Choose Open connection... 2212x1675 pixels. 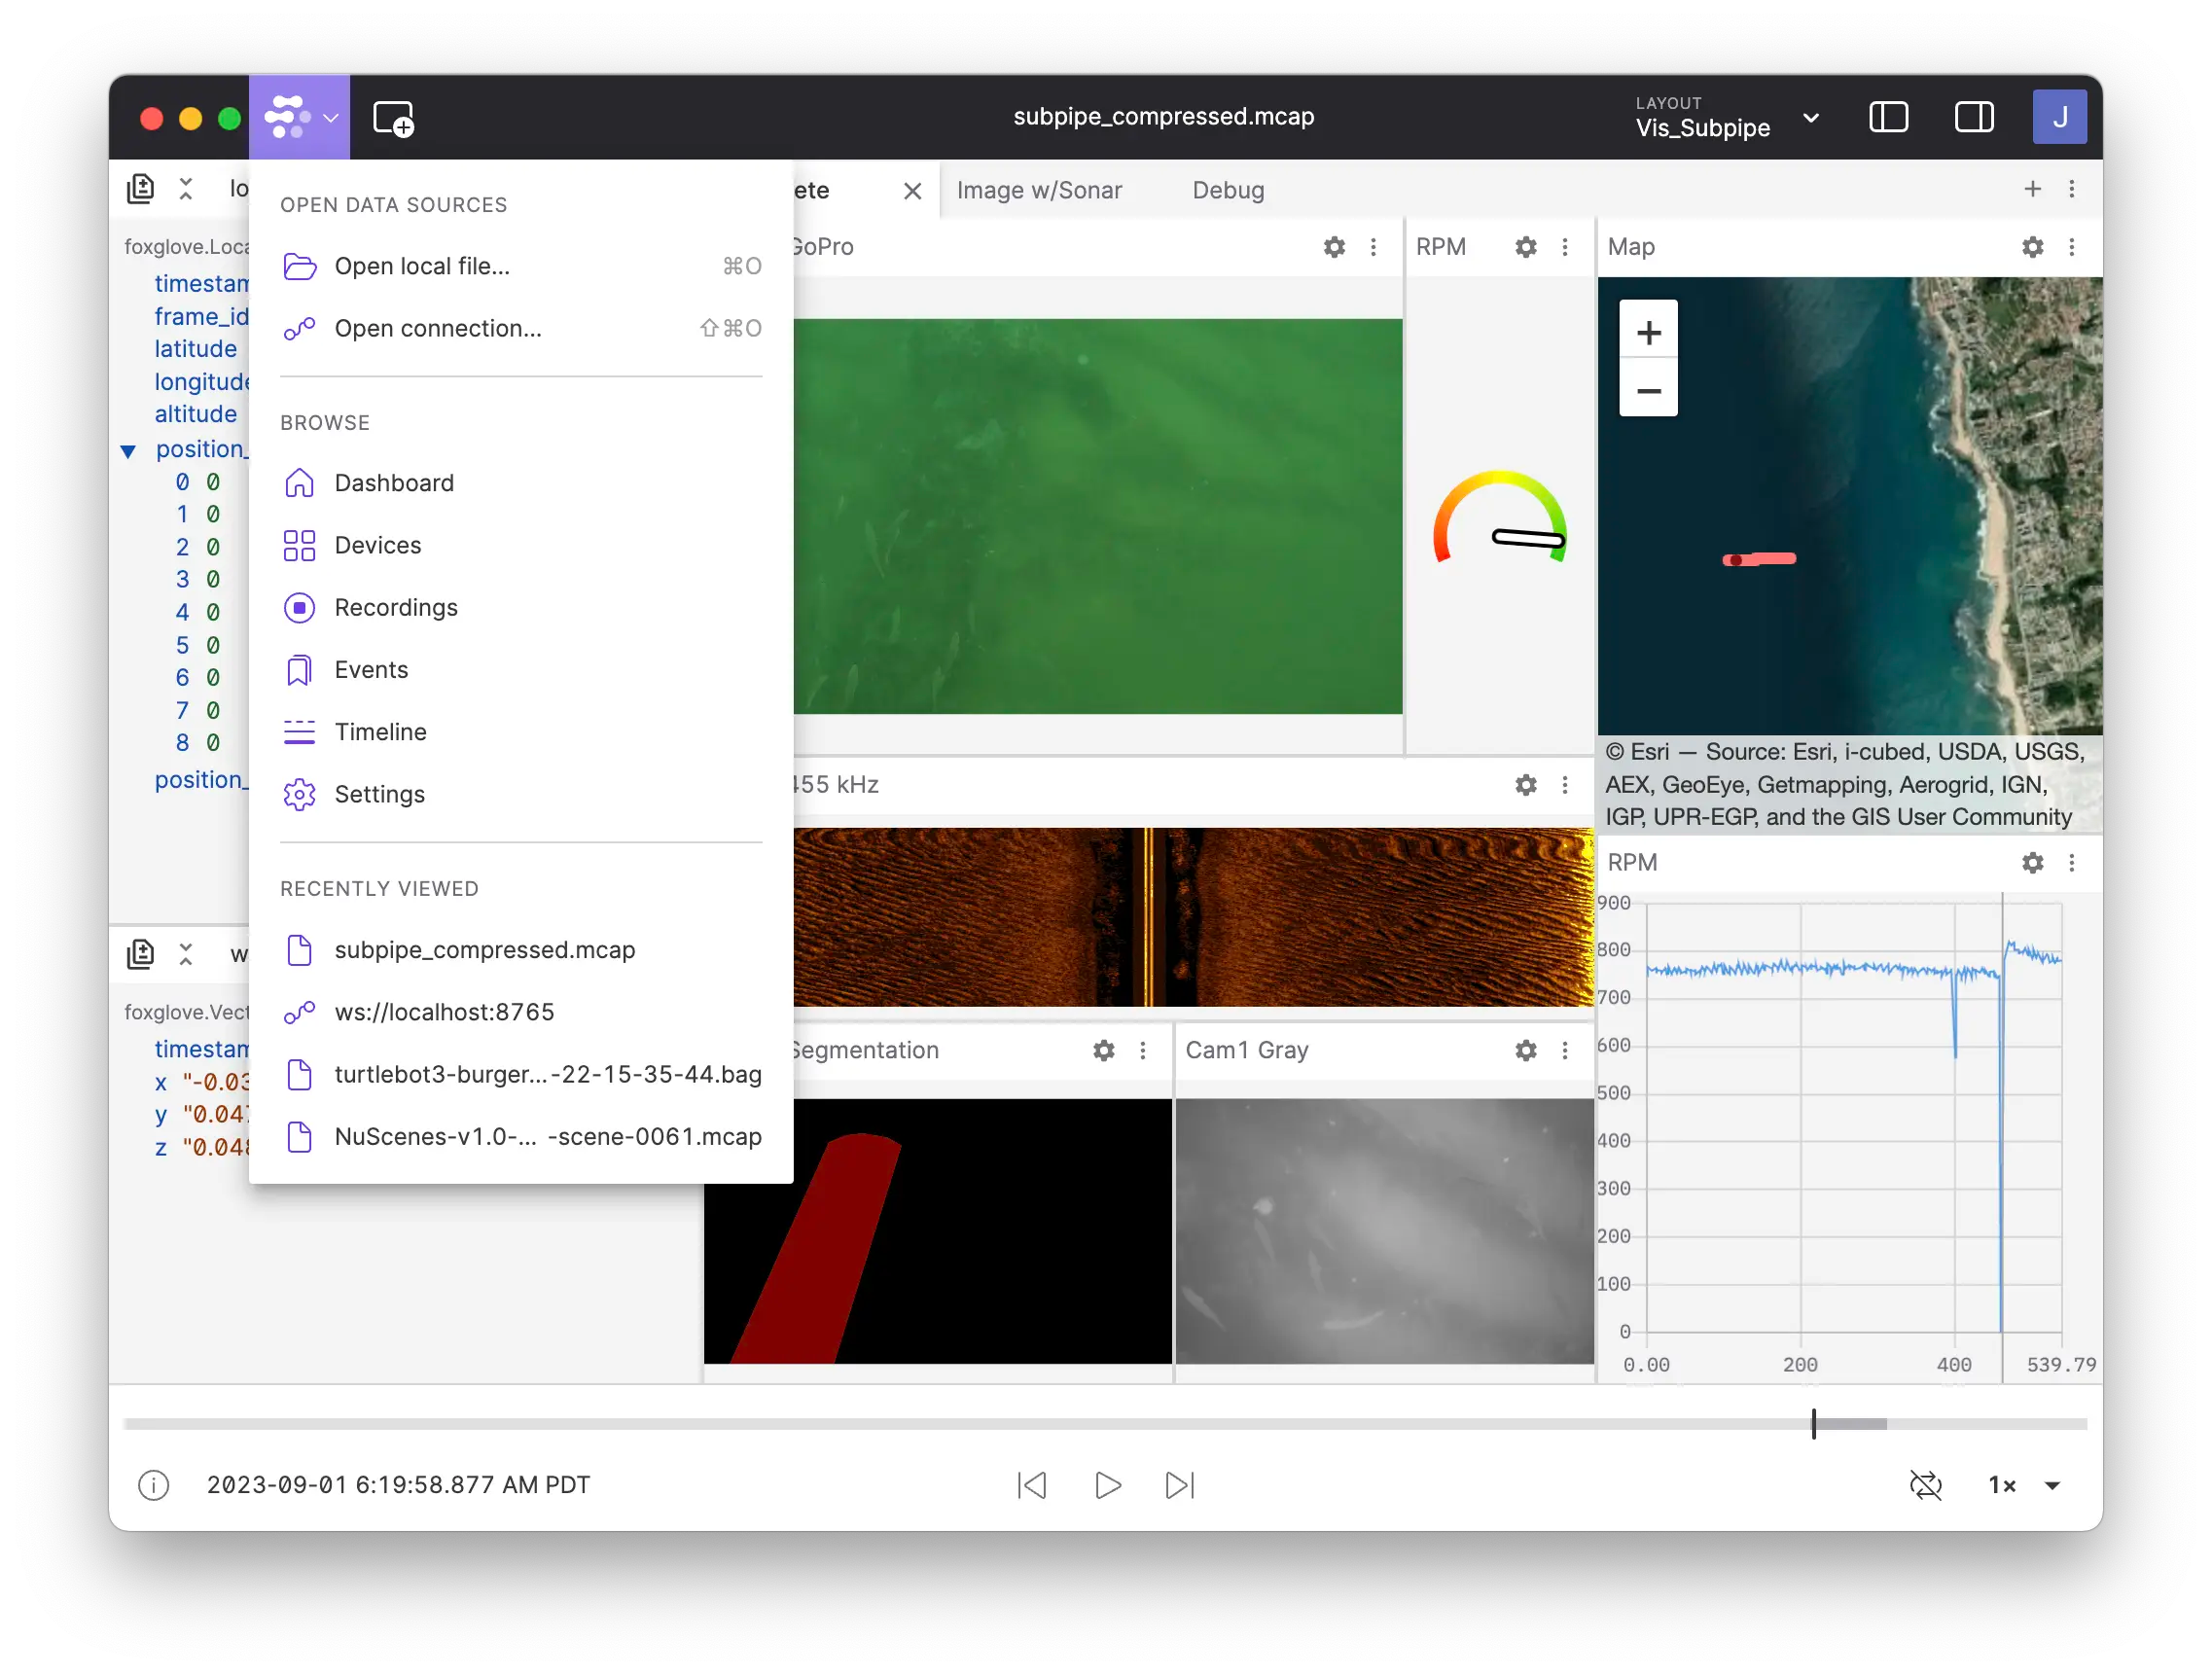coord(521,328)
